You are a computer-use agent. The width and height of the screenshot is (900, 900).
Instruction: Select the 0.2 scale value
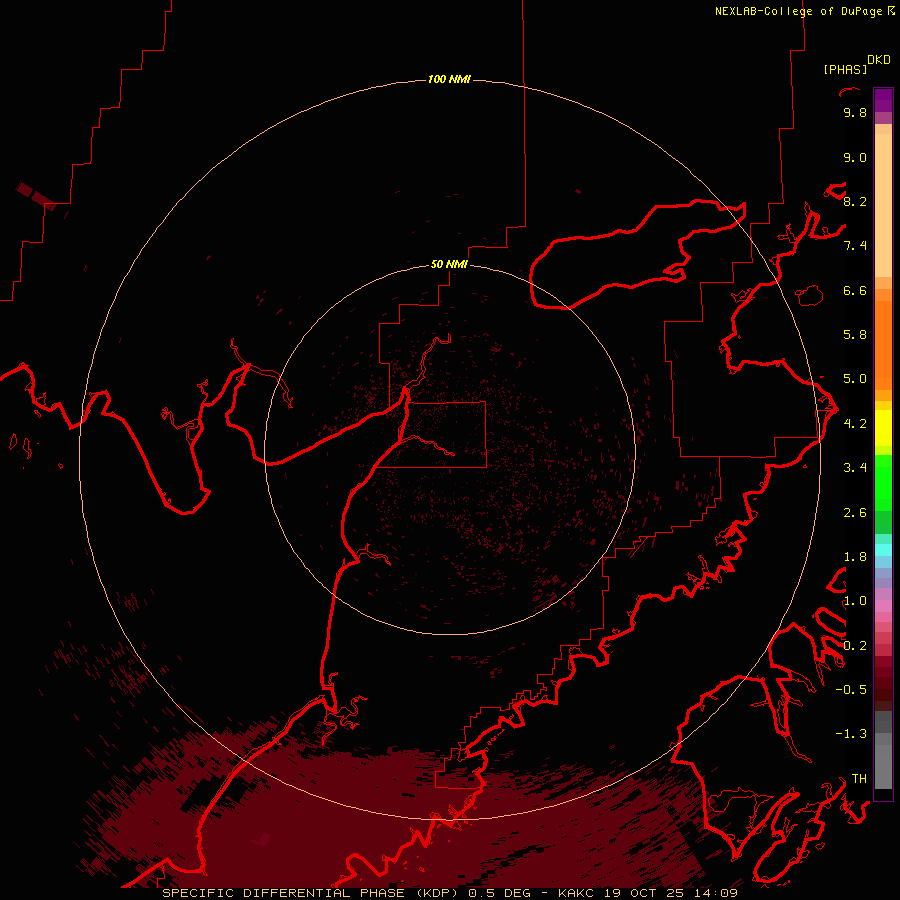(x=855, y=646)
